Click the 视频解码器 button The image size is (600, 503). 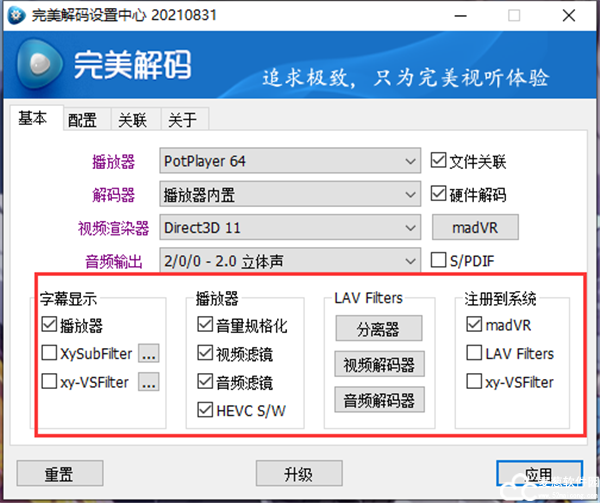379,364
